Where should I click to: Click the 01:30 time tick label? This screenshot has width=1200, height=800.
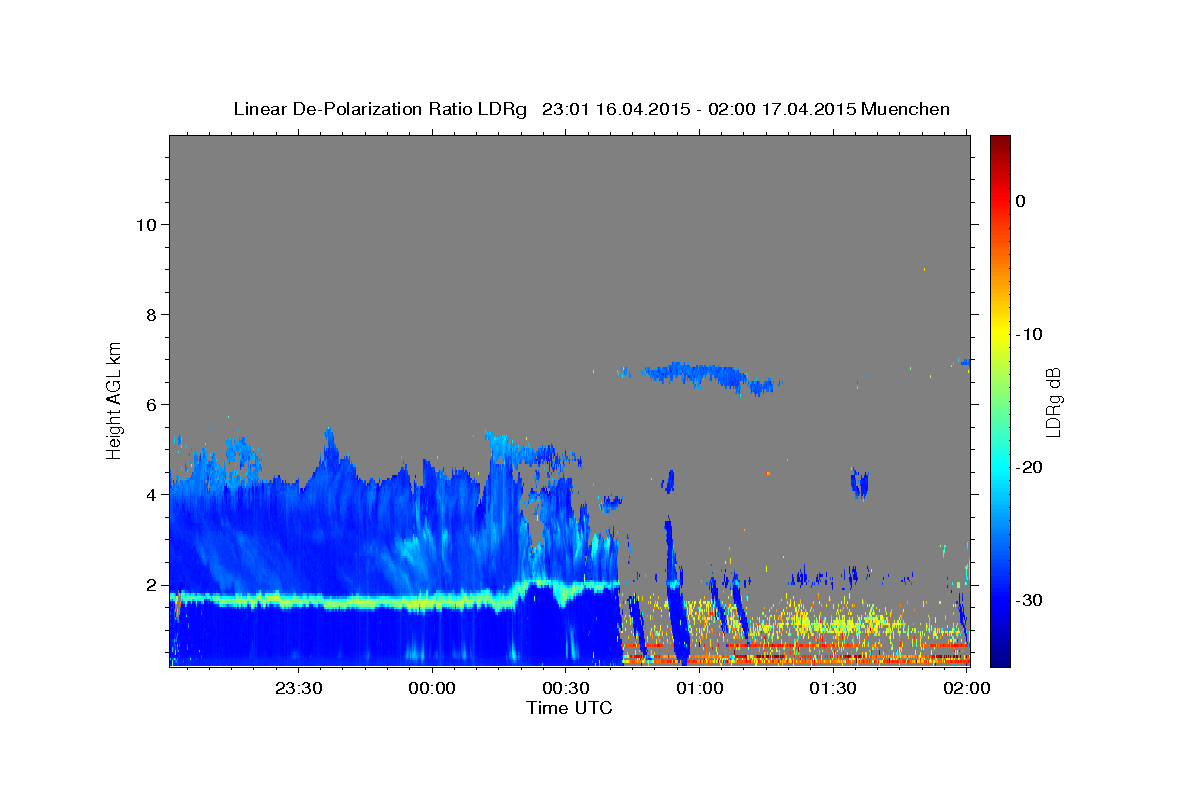pos(833,688)
